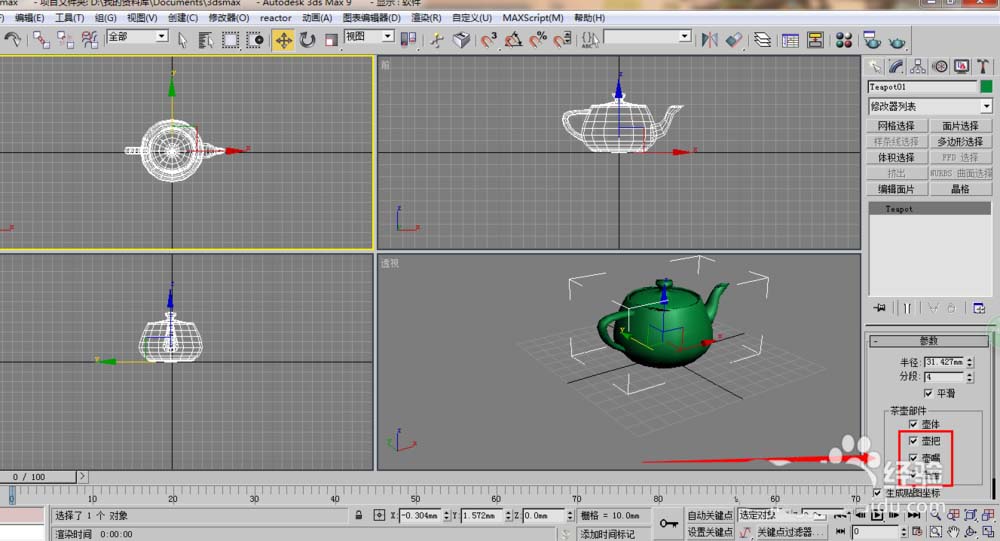Screen dimensions: 1000x541
Task: Click the Quick Render teapot icon
Action: point(897,40)
